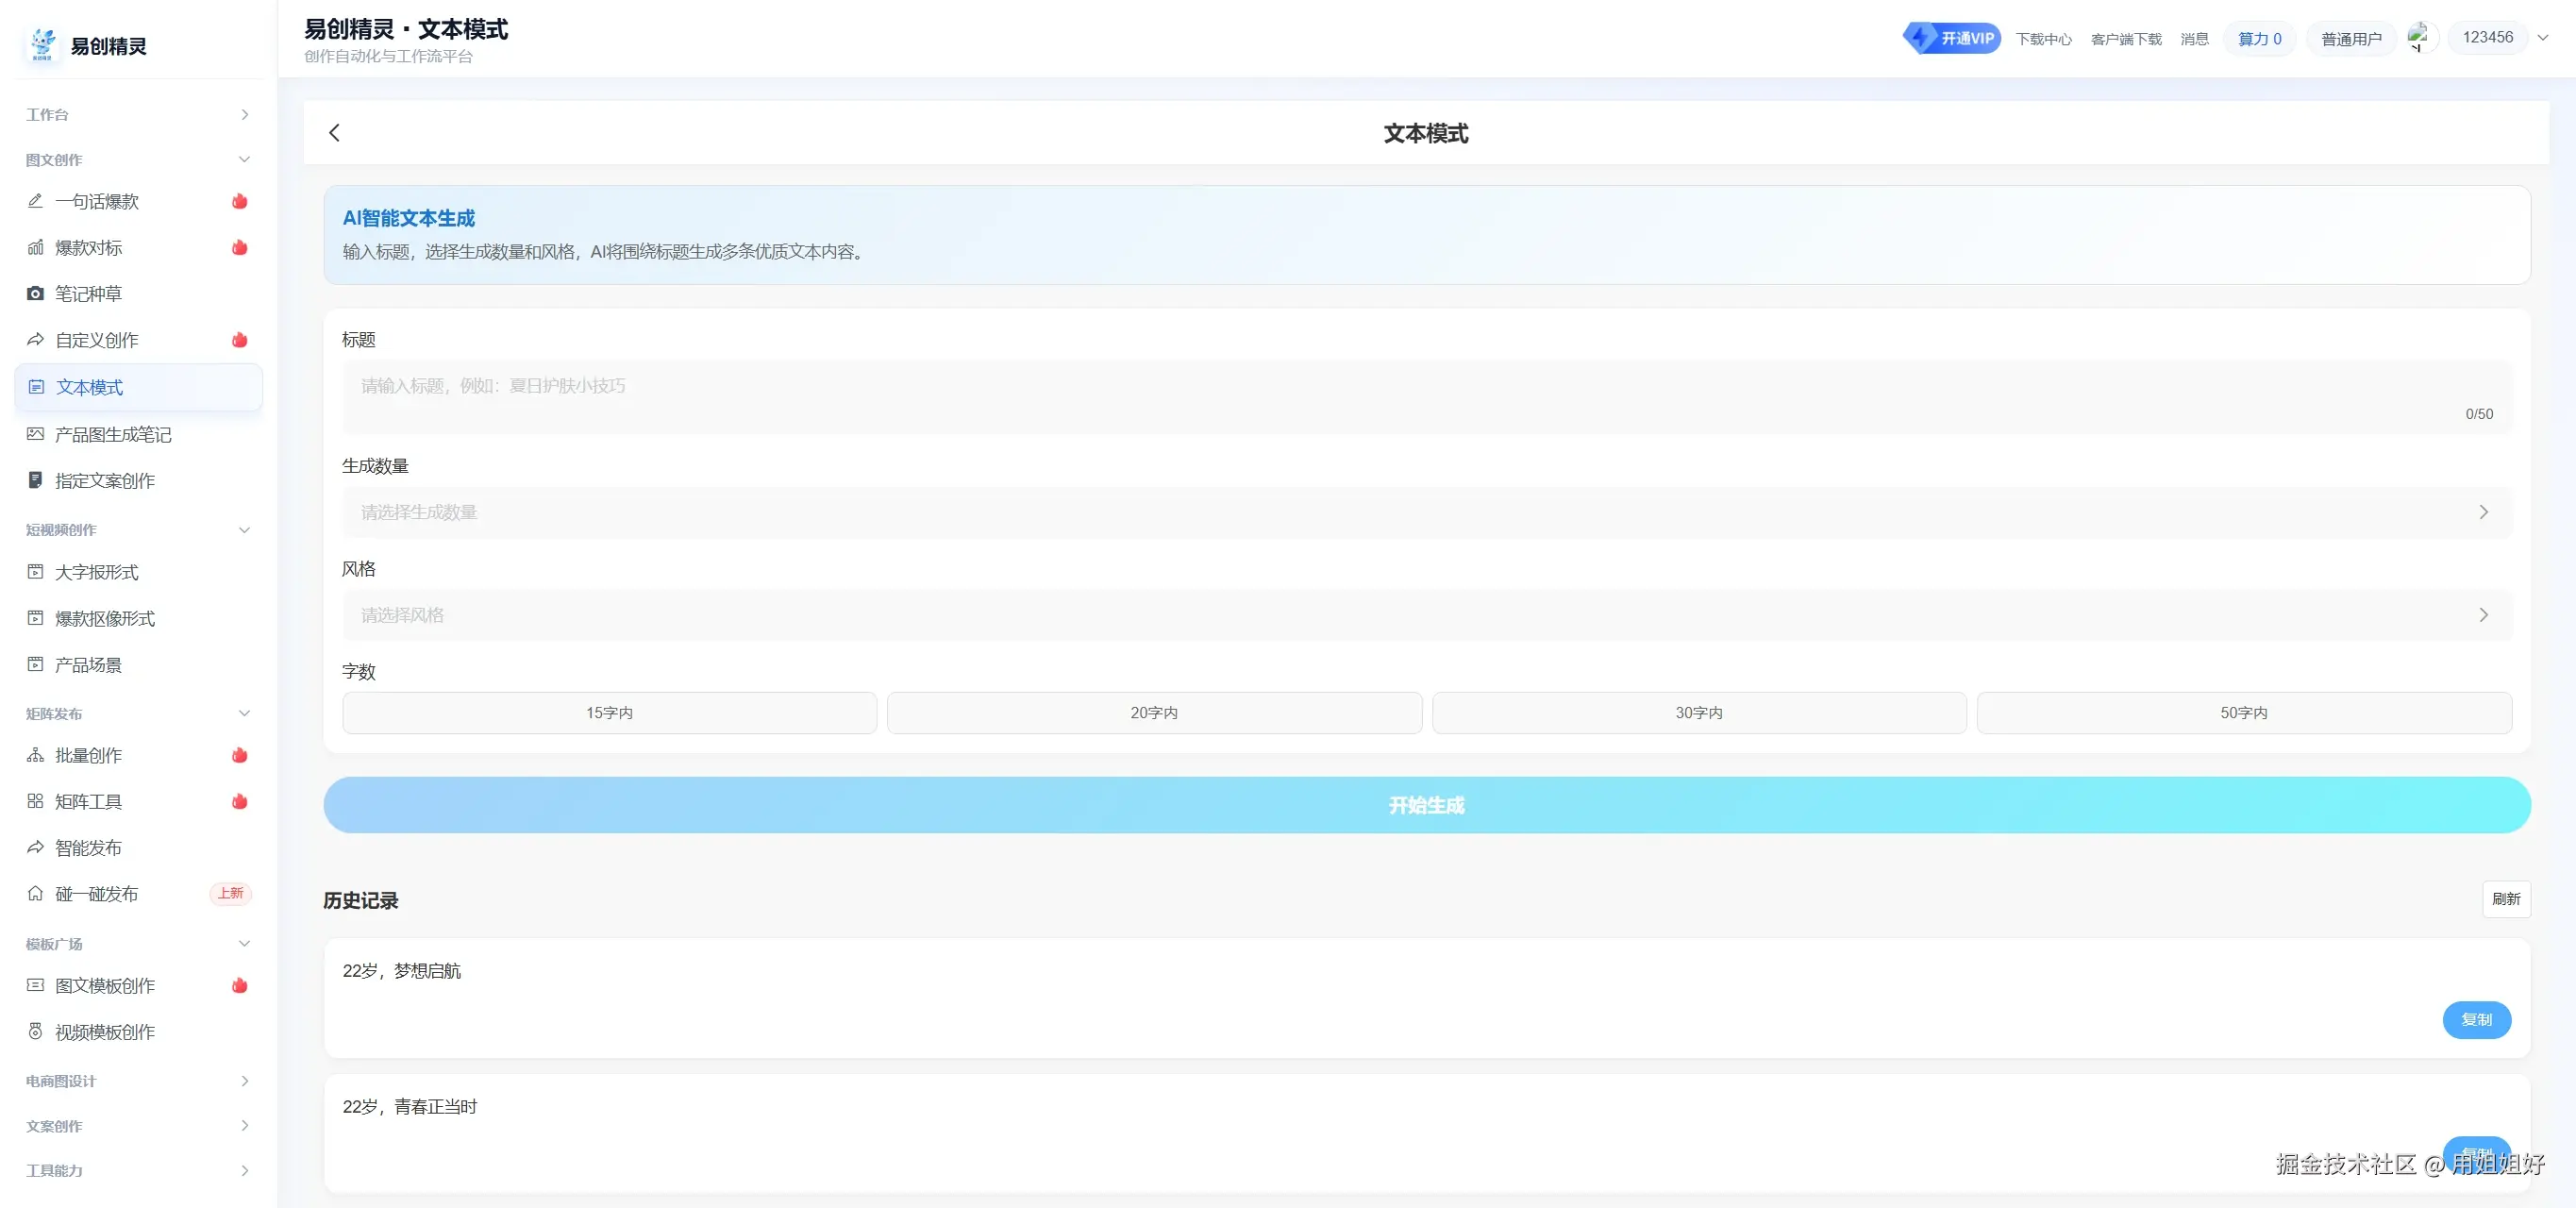Select the 30字内 word count option
The height and width of the screenshot is (1208, 2576).
click(x=1698, y=713)
